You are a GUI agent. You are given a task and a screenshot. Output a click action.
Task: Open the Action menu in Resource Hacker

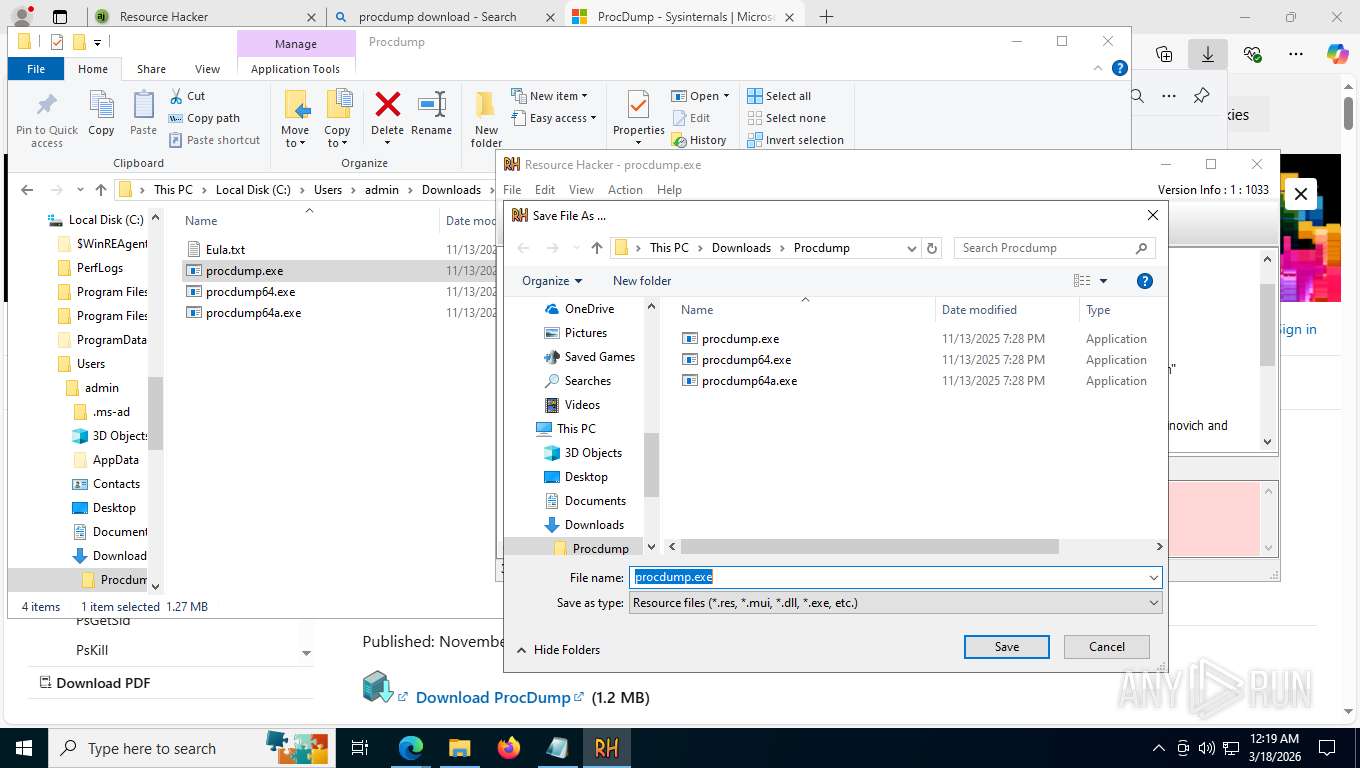pos(625,190)
